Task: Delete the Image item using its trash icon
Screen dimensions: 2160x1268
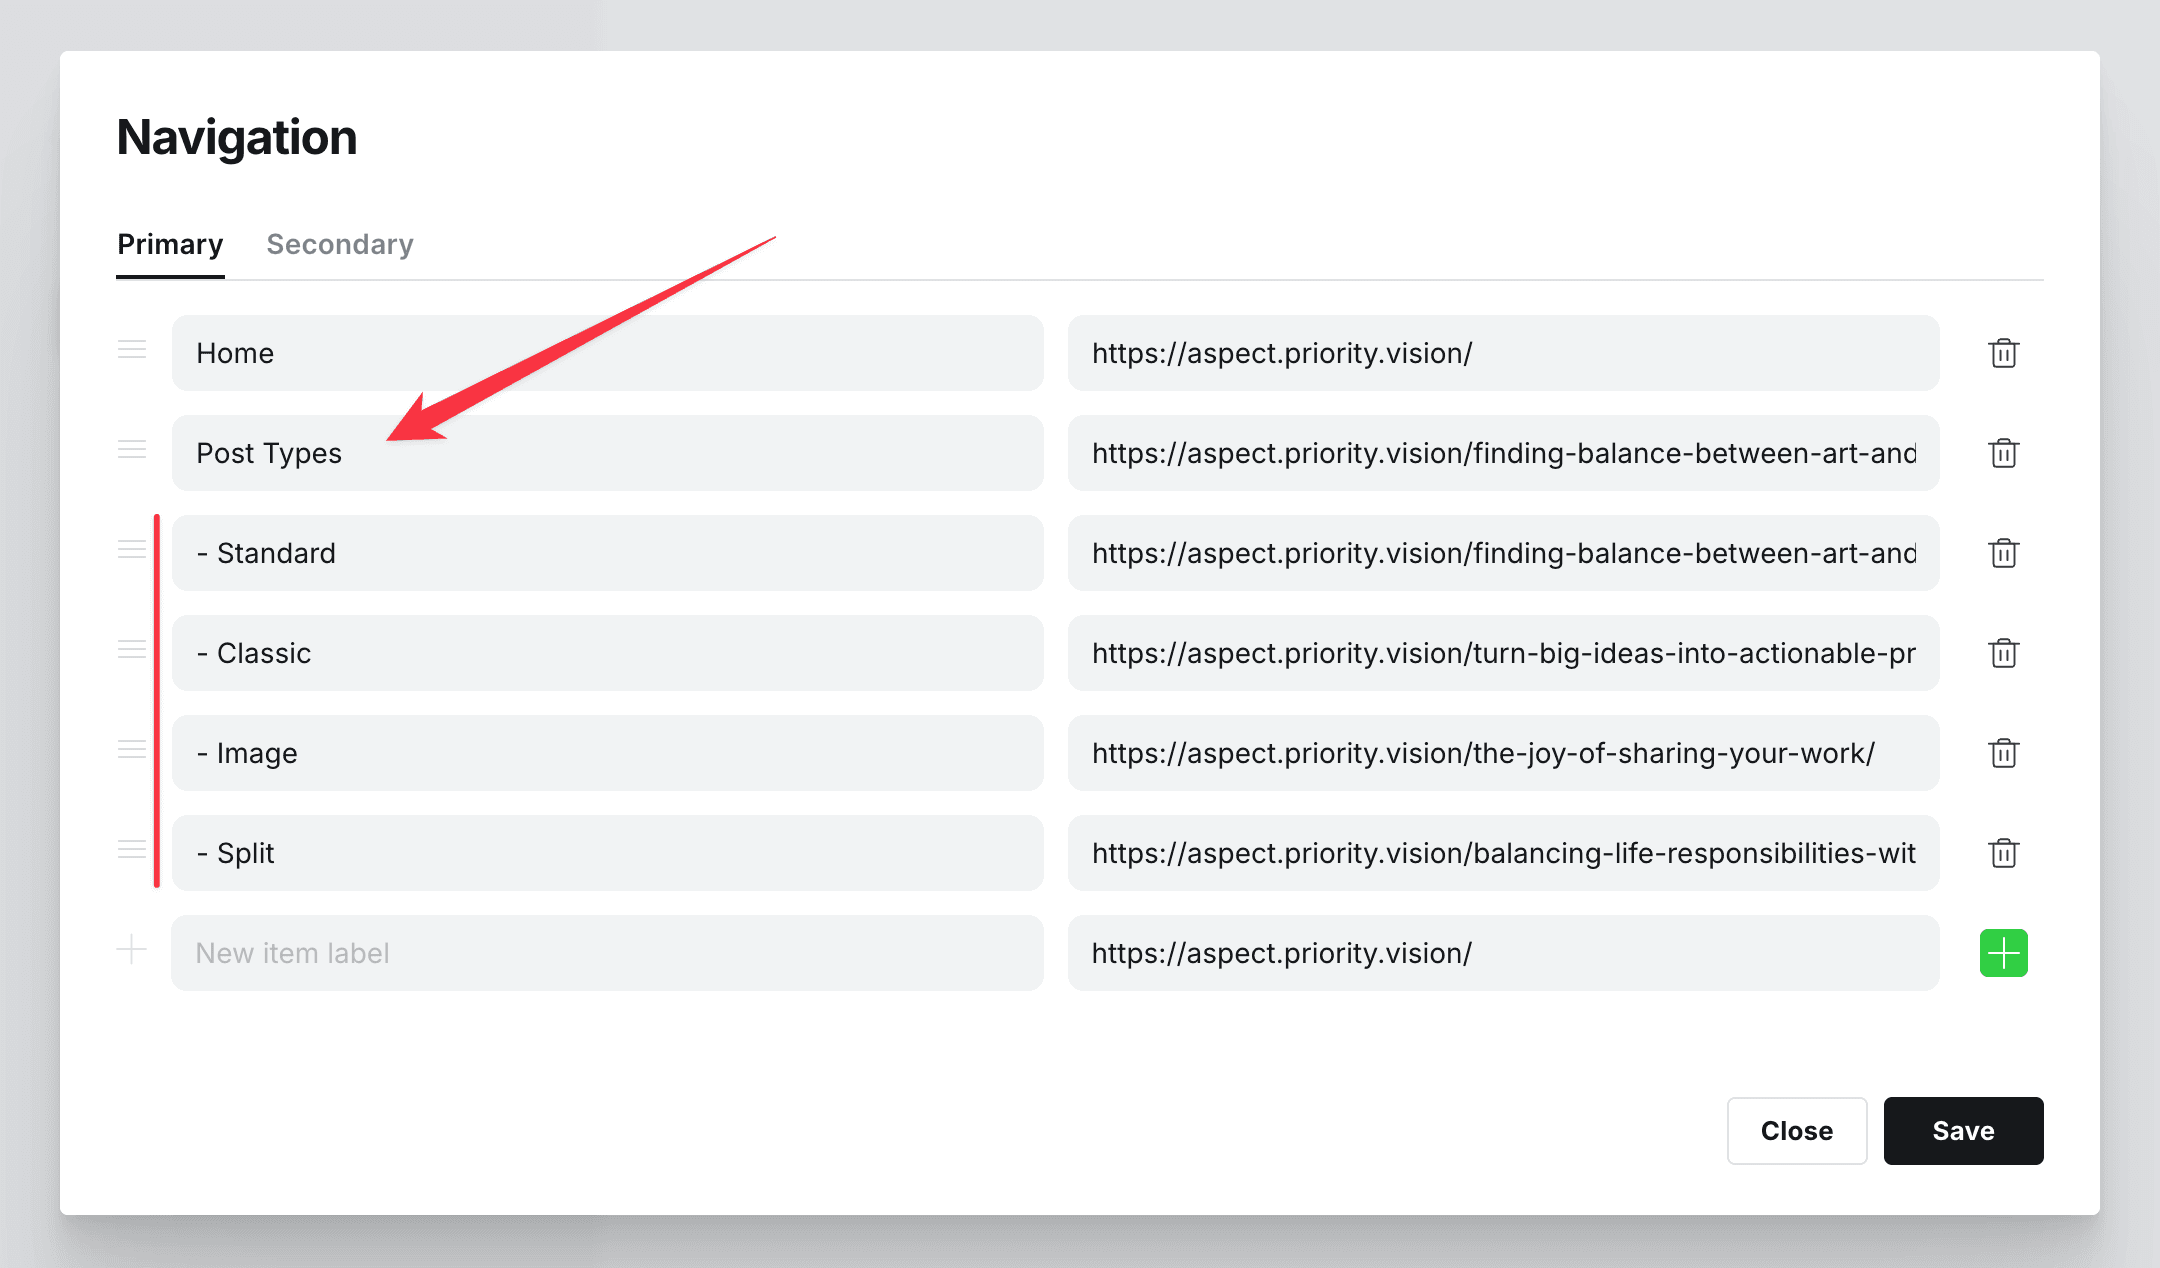Action: 2003,753
